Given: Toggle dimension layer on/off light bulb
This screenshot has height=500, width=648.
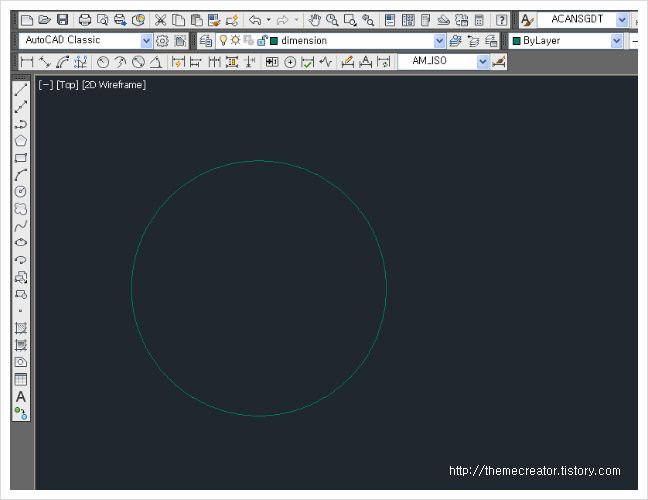Looking at the screenshot, I should 223,40.
